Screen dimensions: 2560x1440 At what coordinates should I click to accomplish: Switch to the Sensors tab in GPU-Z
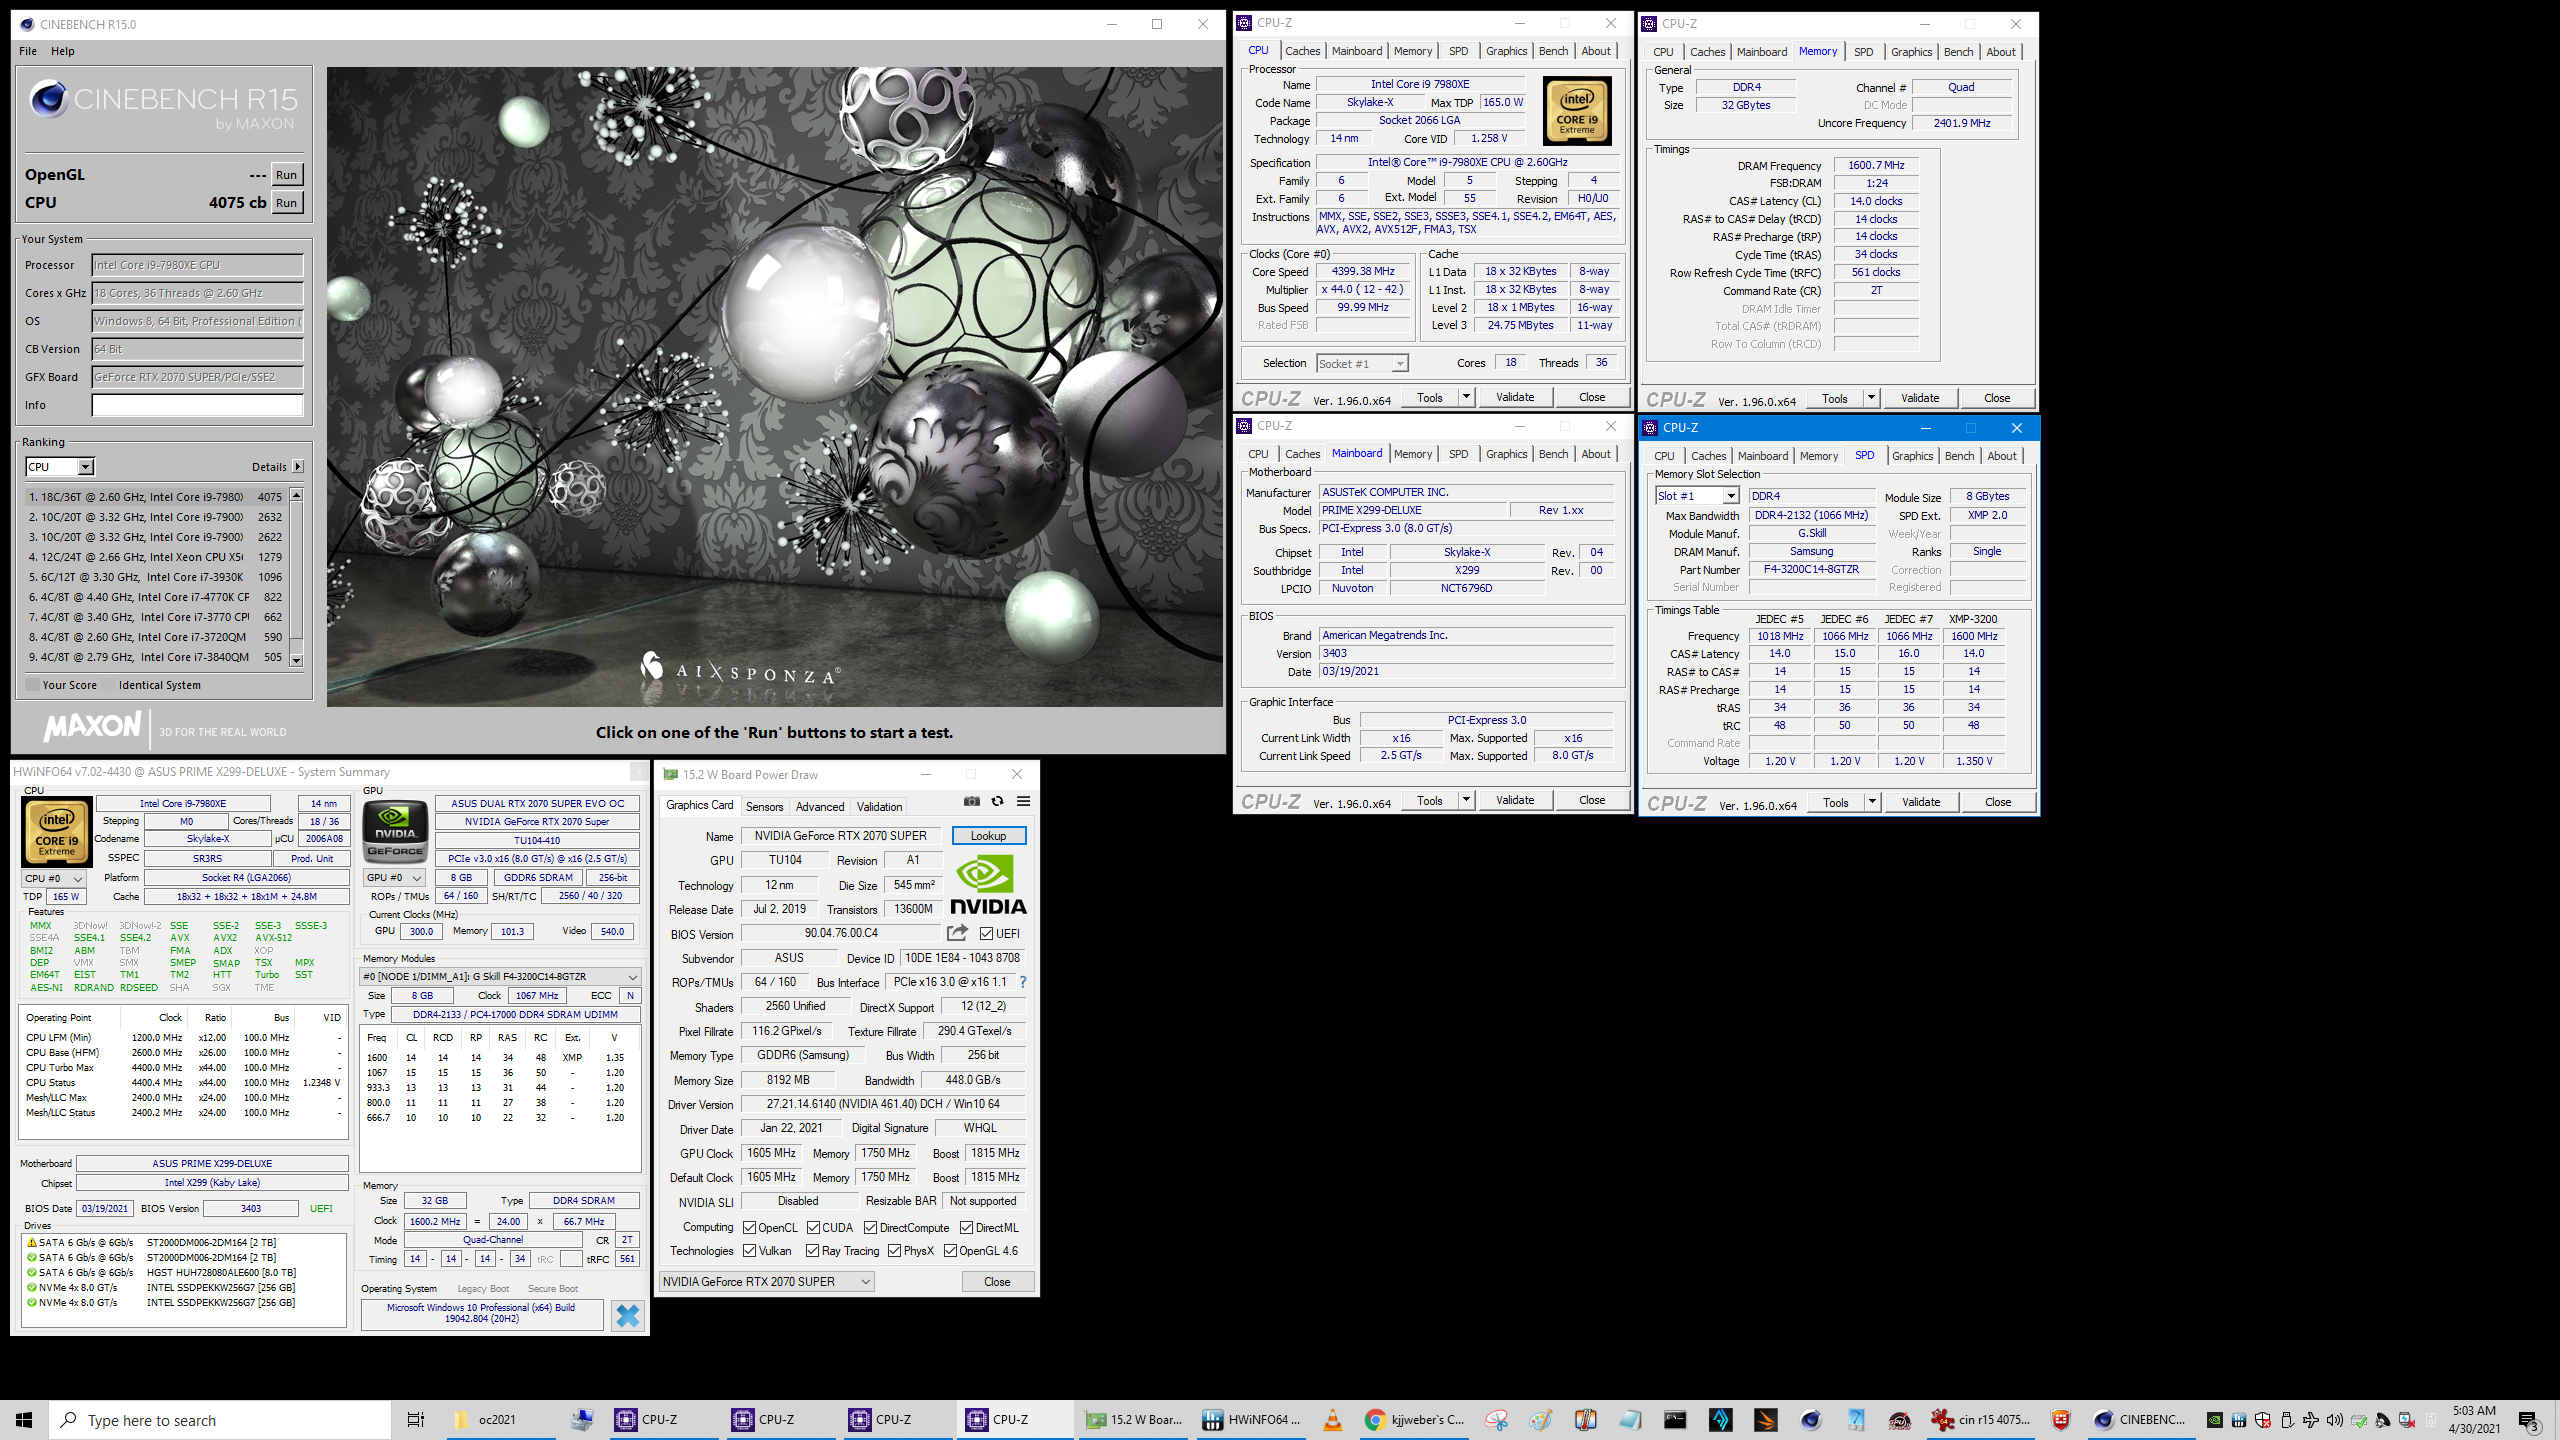coord(765,806)
